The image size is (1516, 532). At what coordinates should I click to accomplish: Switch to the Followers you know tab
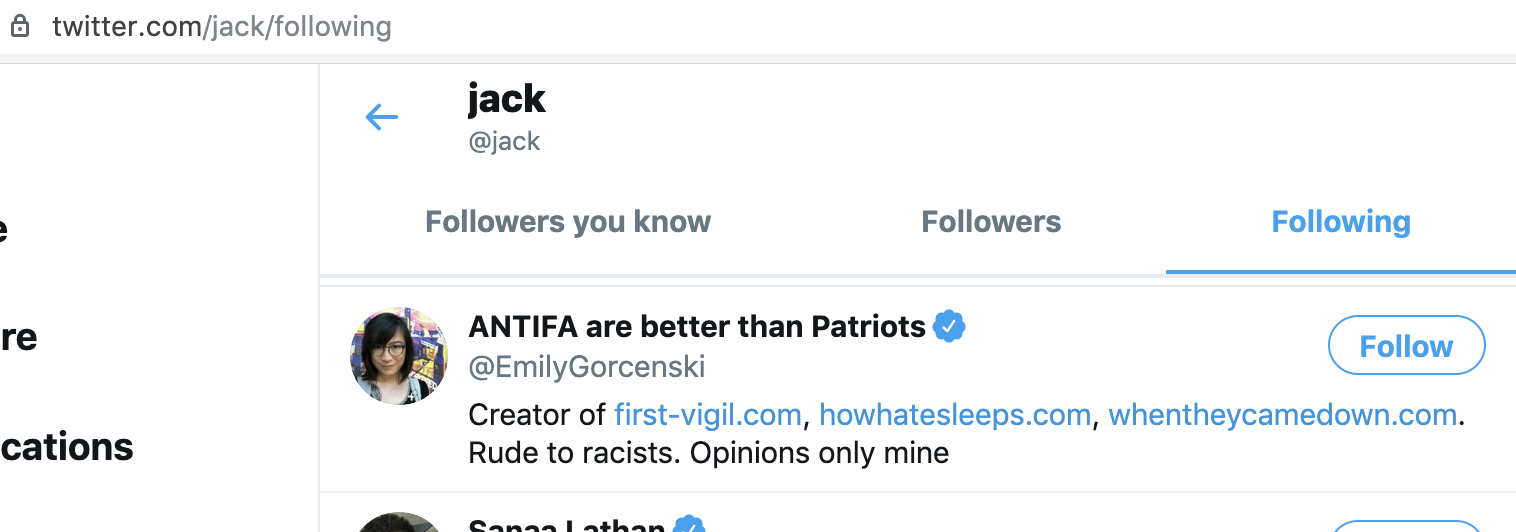568,222
